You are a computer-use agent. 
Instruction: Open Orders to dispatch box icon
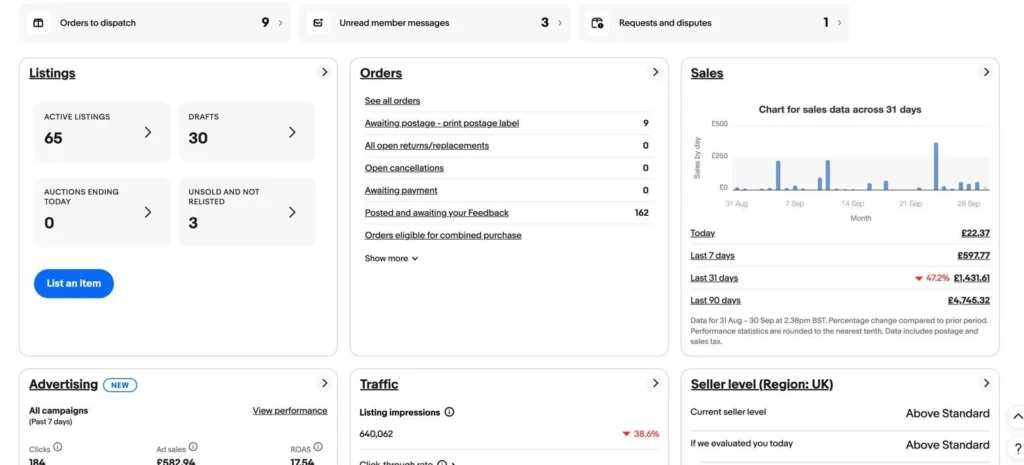coord(39,23)
